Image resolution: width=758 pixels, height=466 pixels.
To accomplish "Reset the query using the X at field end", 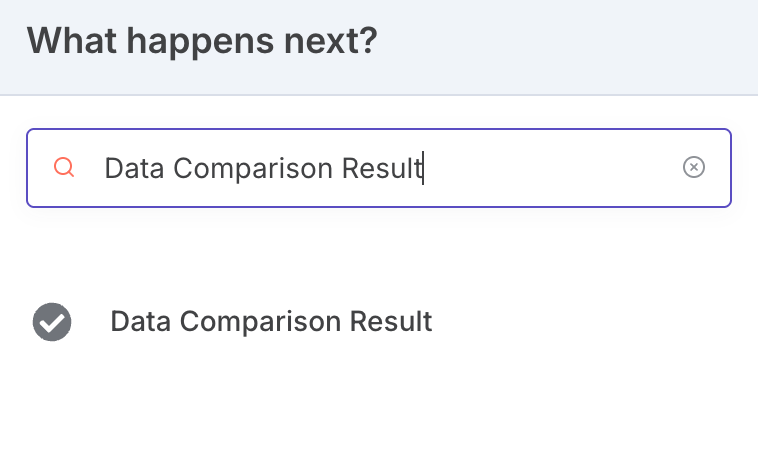I will pyautogui.click(x=694, y=167).
